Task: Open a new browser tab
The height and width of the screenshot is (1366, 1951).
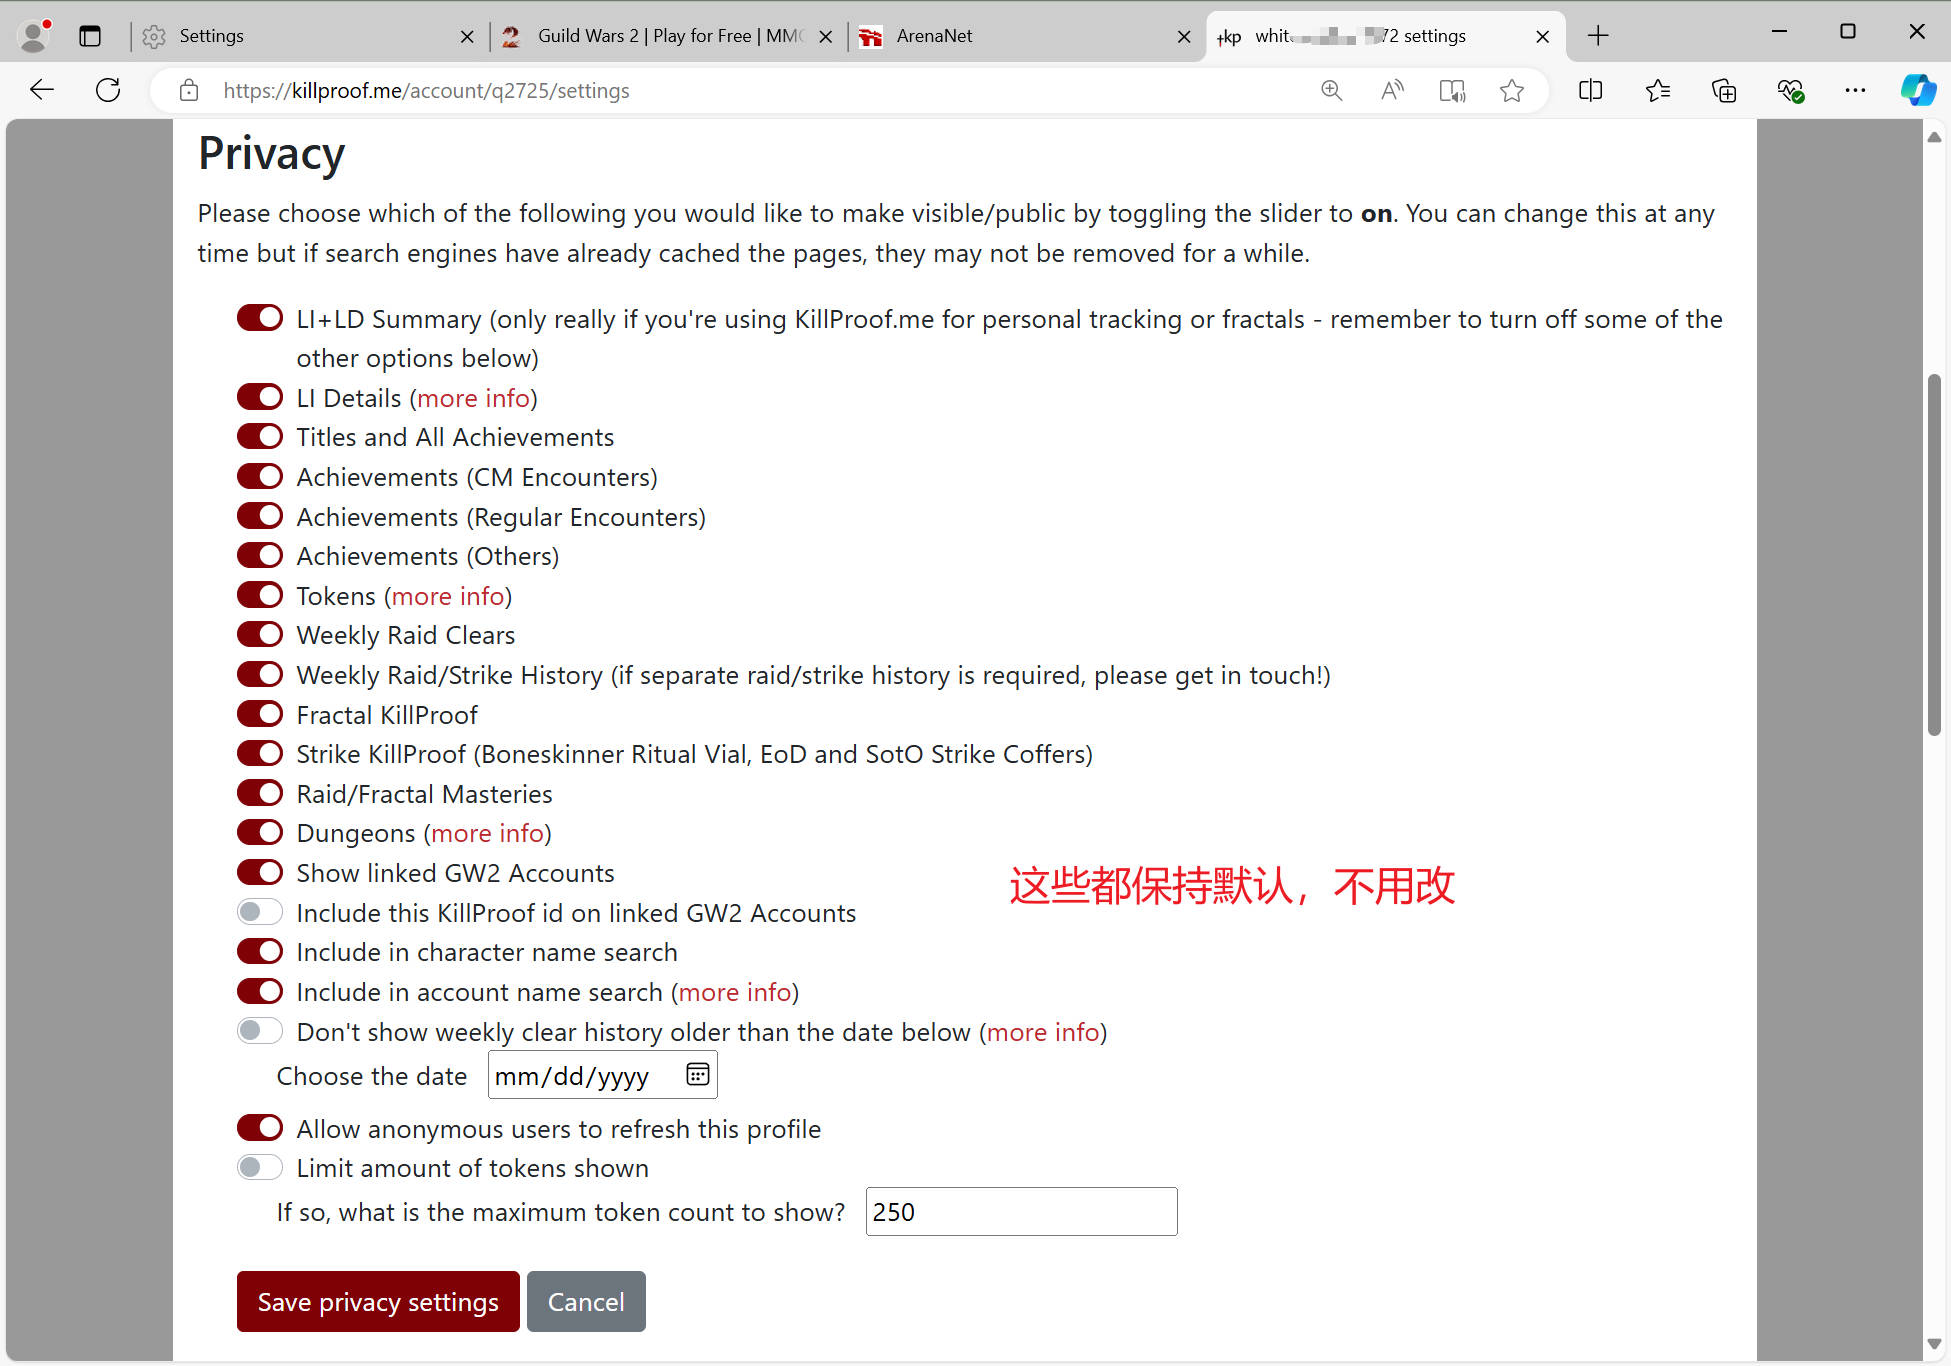Action: (x=1598, y=36)
